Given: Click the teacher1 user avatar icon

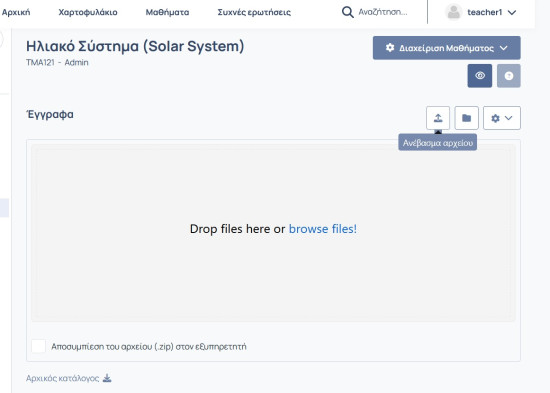Looking at the screenshot, I should pyautogui.click(x=454, y=12).
